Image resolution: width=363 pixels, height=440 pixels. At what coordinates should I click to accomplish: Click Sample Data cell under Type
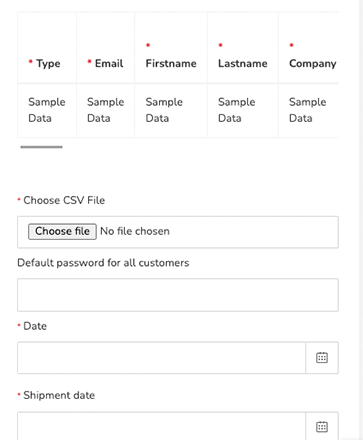(x=47, y=110)
